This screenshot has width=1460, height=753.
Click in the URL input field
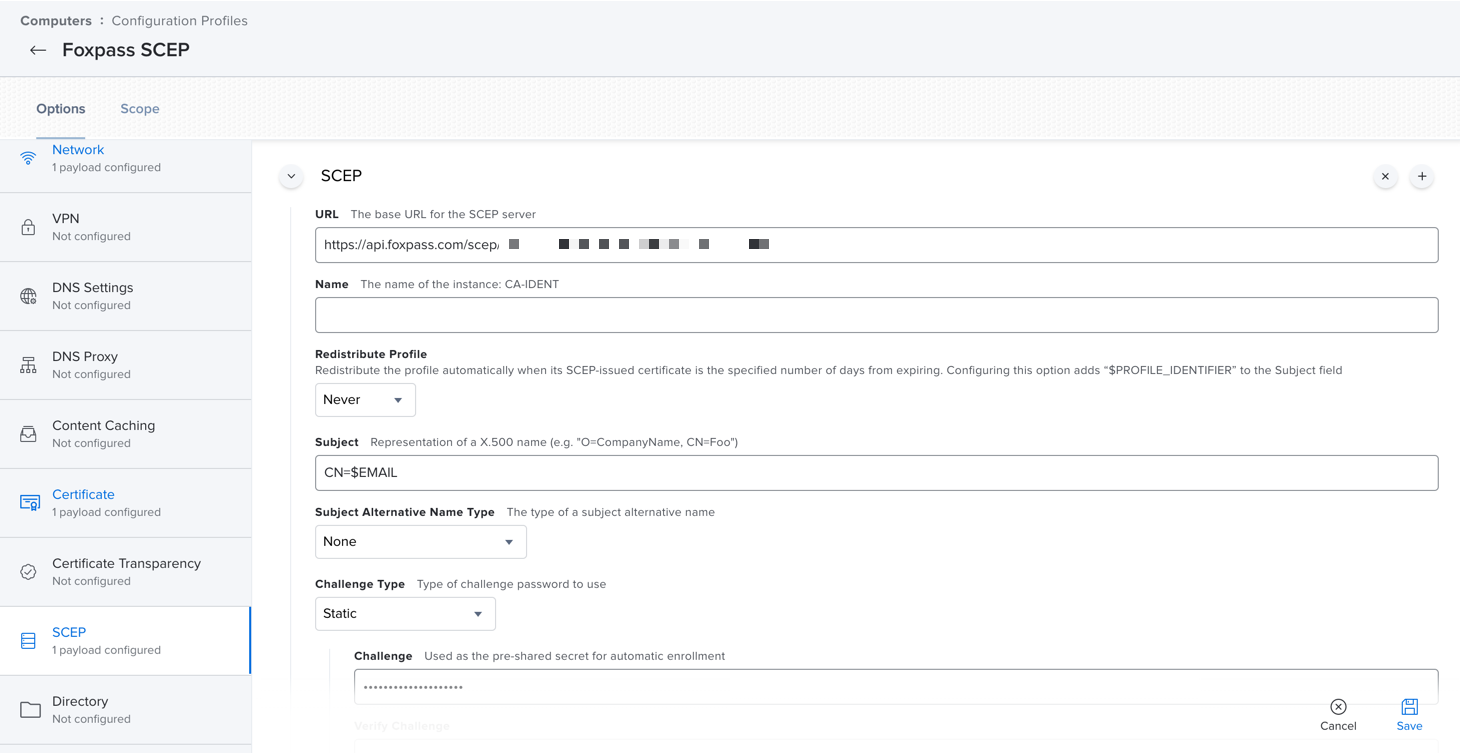point(876,245)
